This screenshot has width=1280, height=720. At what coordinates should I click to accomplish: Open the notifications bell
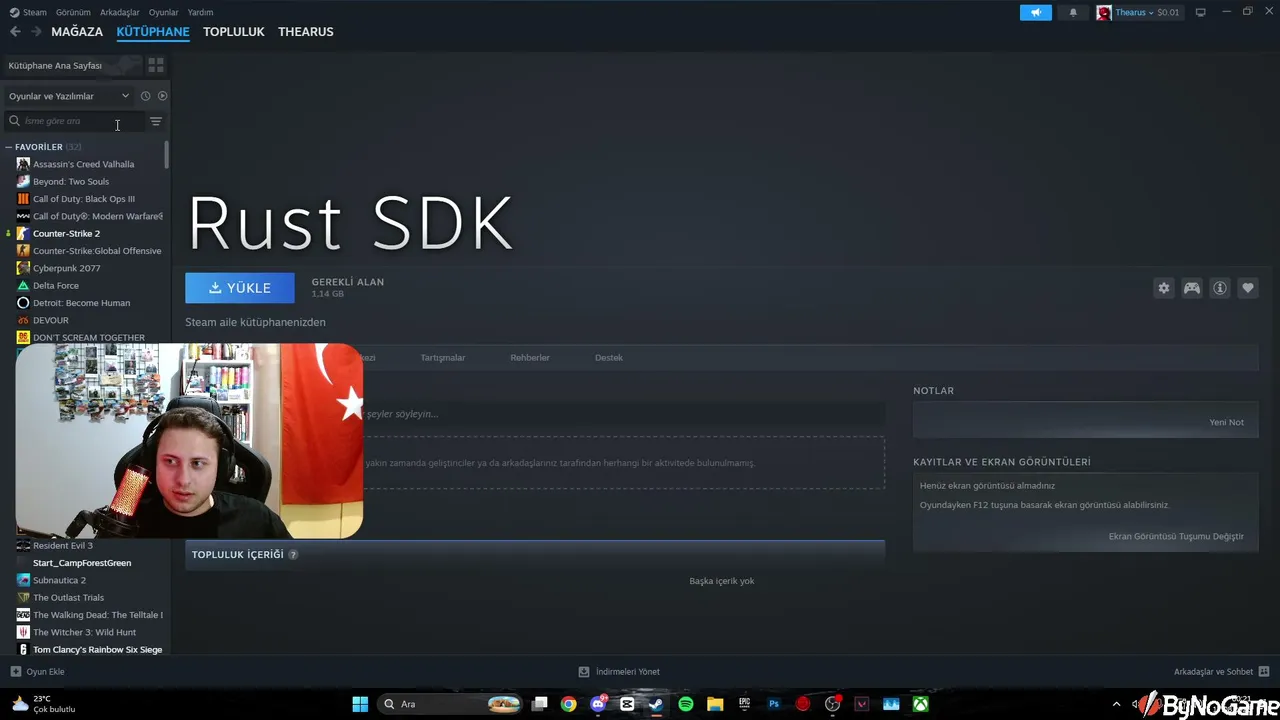point(1074,12)
